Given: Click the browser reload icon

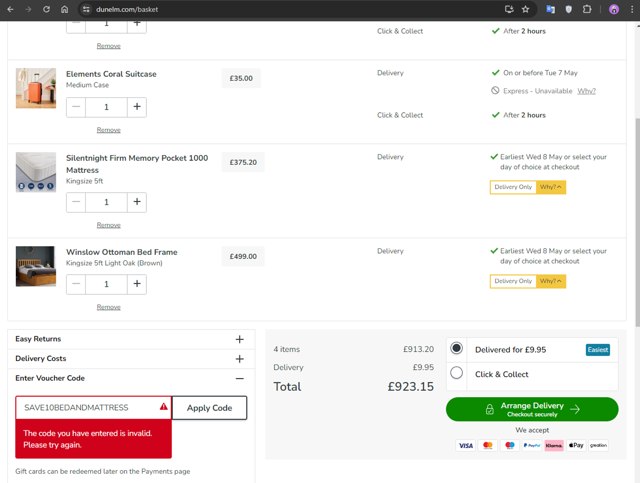Looking at the screenshot, I should tap(46, 9).
